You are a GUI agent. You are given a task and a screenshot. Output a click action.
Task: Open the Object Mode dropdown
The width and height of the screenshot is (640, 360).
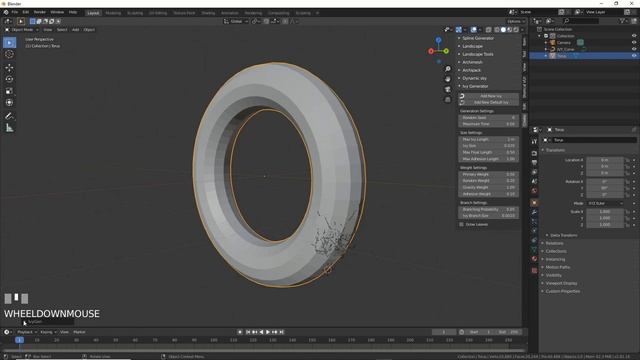[x=22, y=29]
